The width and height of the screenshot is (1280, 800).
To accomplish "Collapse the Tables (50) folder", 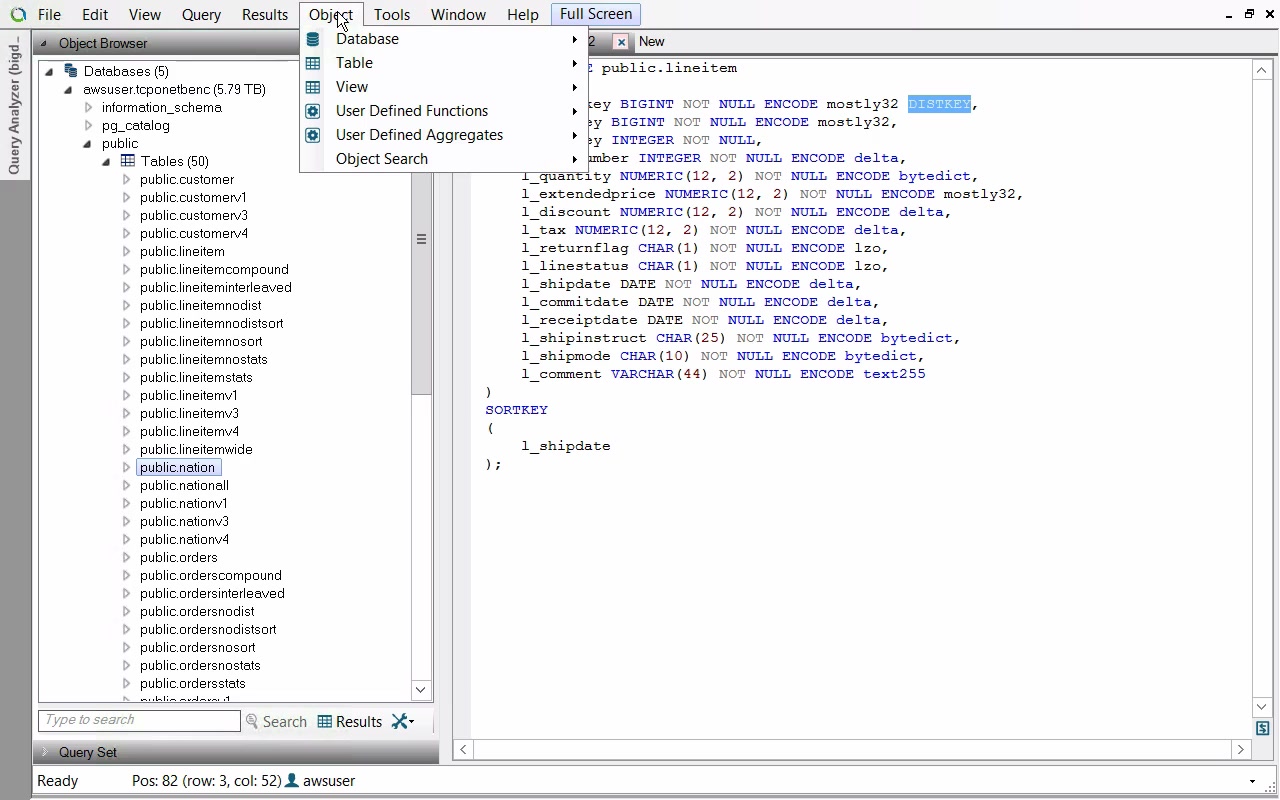I will (x=106, y=162).
